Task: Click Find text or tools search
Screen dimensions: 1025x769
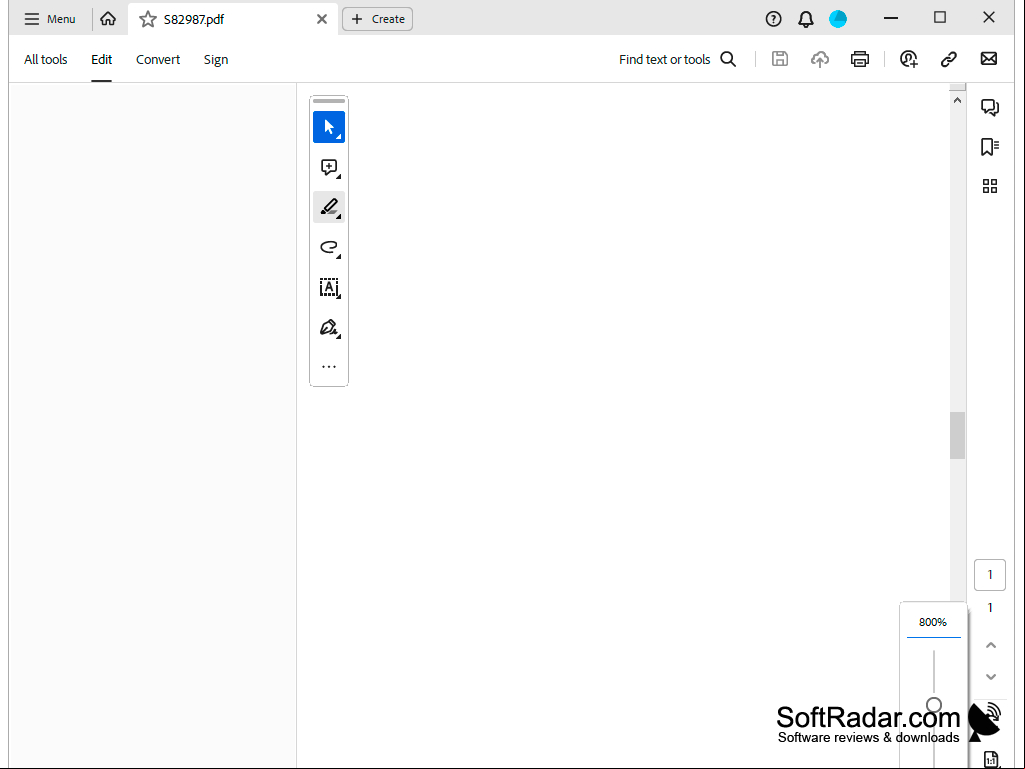Action: tap(664, 60)
